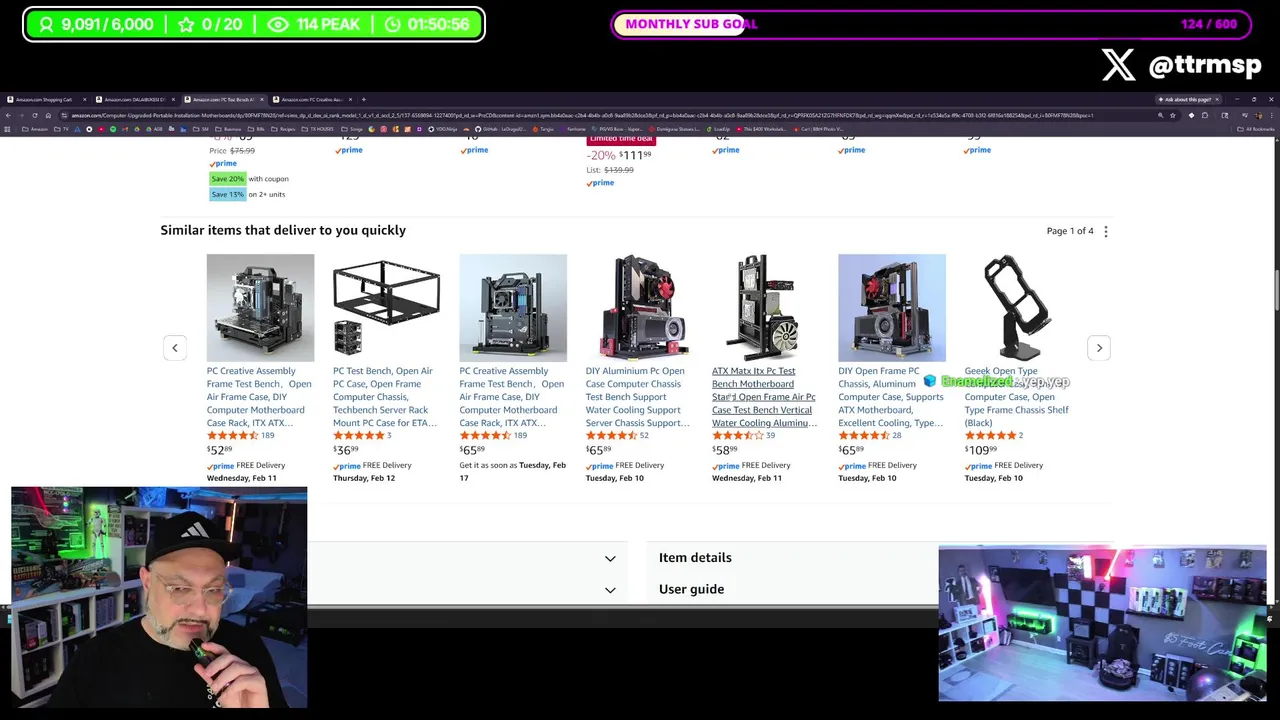View the 39 reviews of ATX Matx bench

pyautogui.click(x=770, y=436)
